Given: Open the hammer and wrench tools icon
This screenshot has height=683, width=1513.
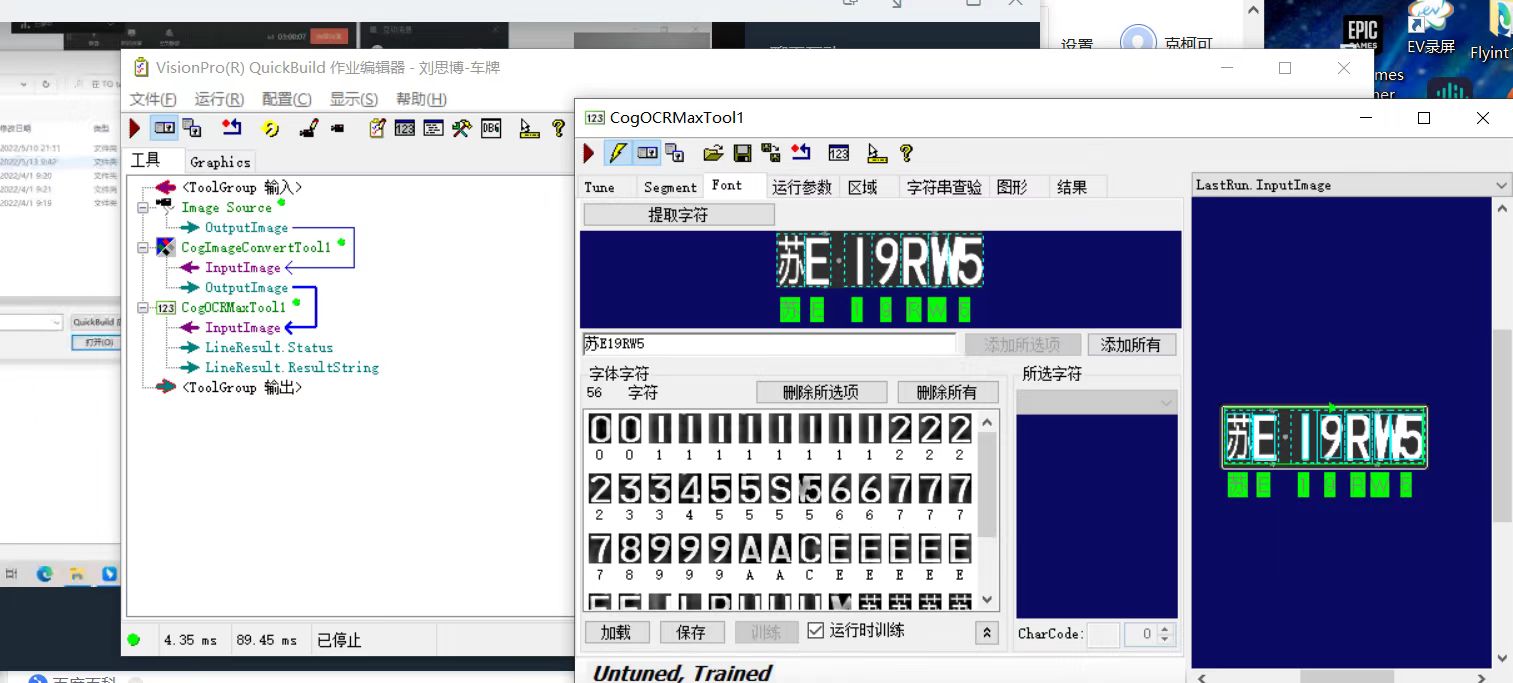Looking at the screenshot, I should pyautogui.click(x=461, y=128).
